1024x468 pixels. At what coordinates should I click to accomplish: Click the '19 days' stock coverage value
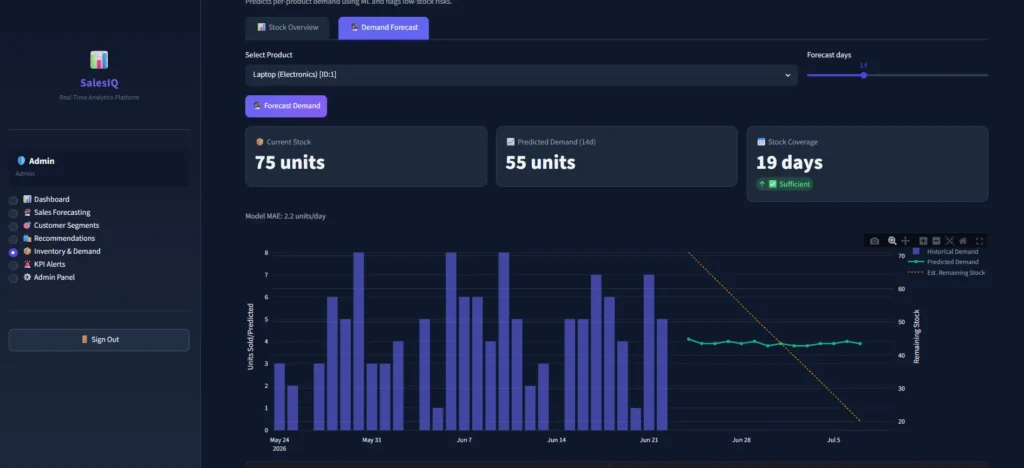point(789,163)
